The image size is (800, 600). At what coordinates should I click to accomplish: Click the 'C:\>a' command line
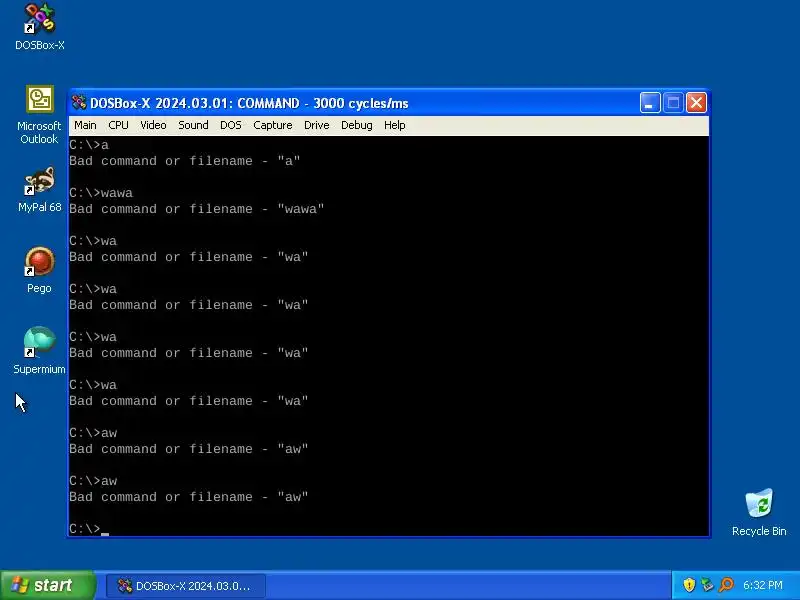tap(89, 145)
